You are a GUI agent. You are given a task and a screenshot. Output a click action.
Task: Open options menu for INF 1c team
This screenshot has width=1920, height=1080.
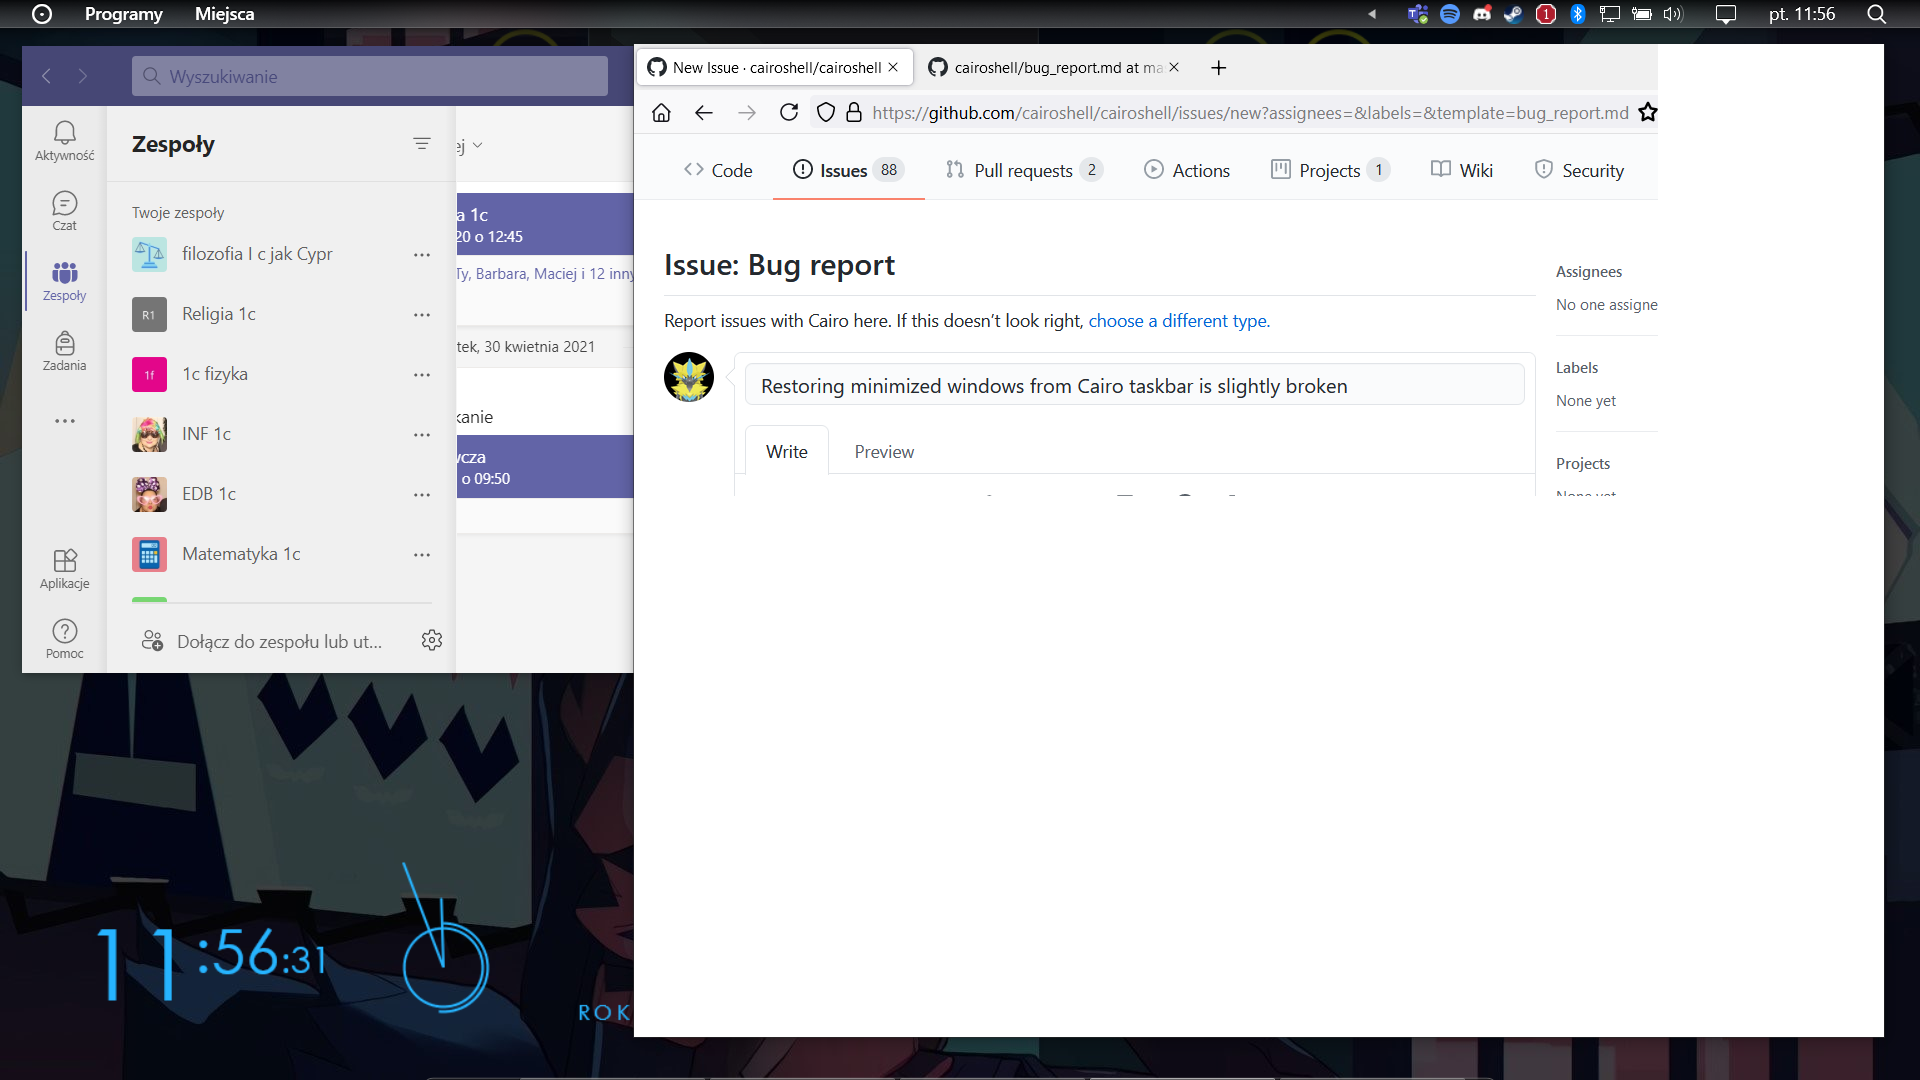[x=422, y=435]
